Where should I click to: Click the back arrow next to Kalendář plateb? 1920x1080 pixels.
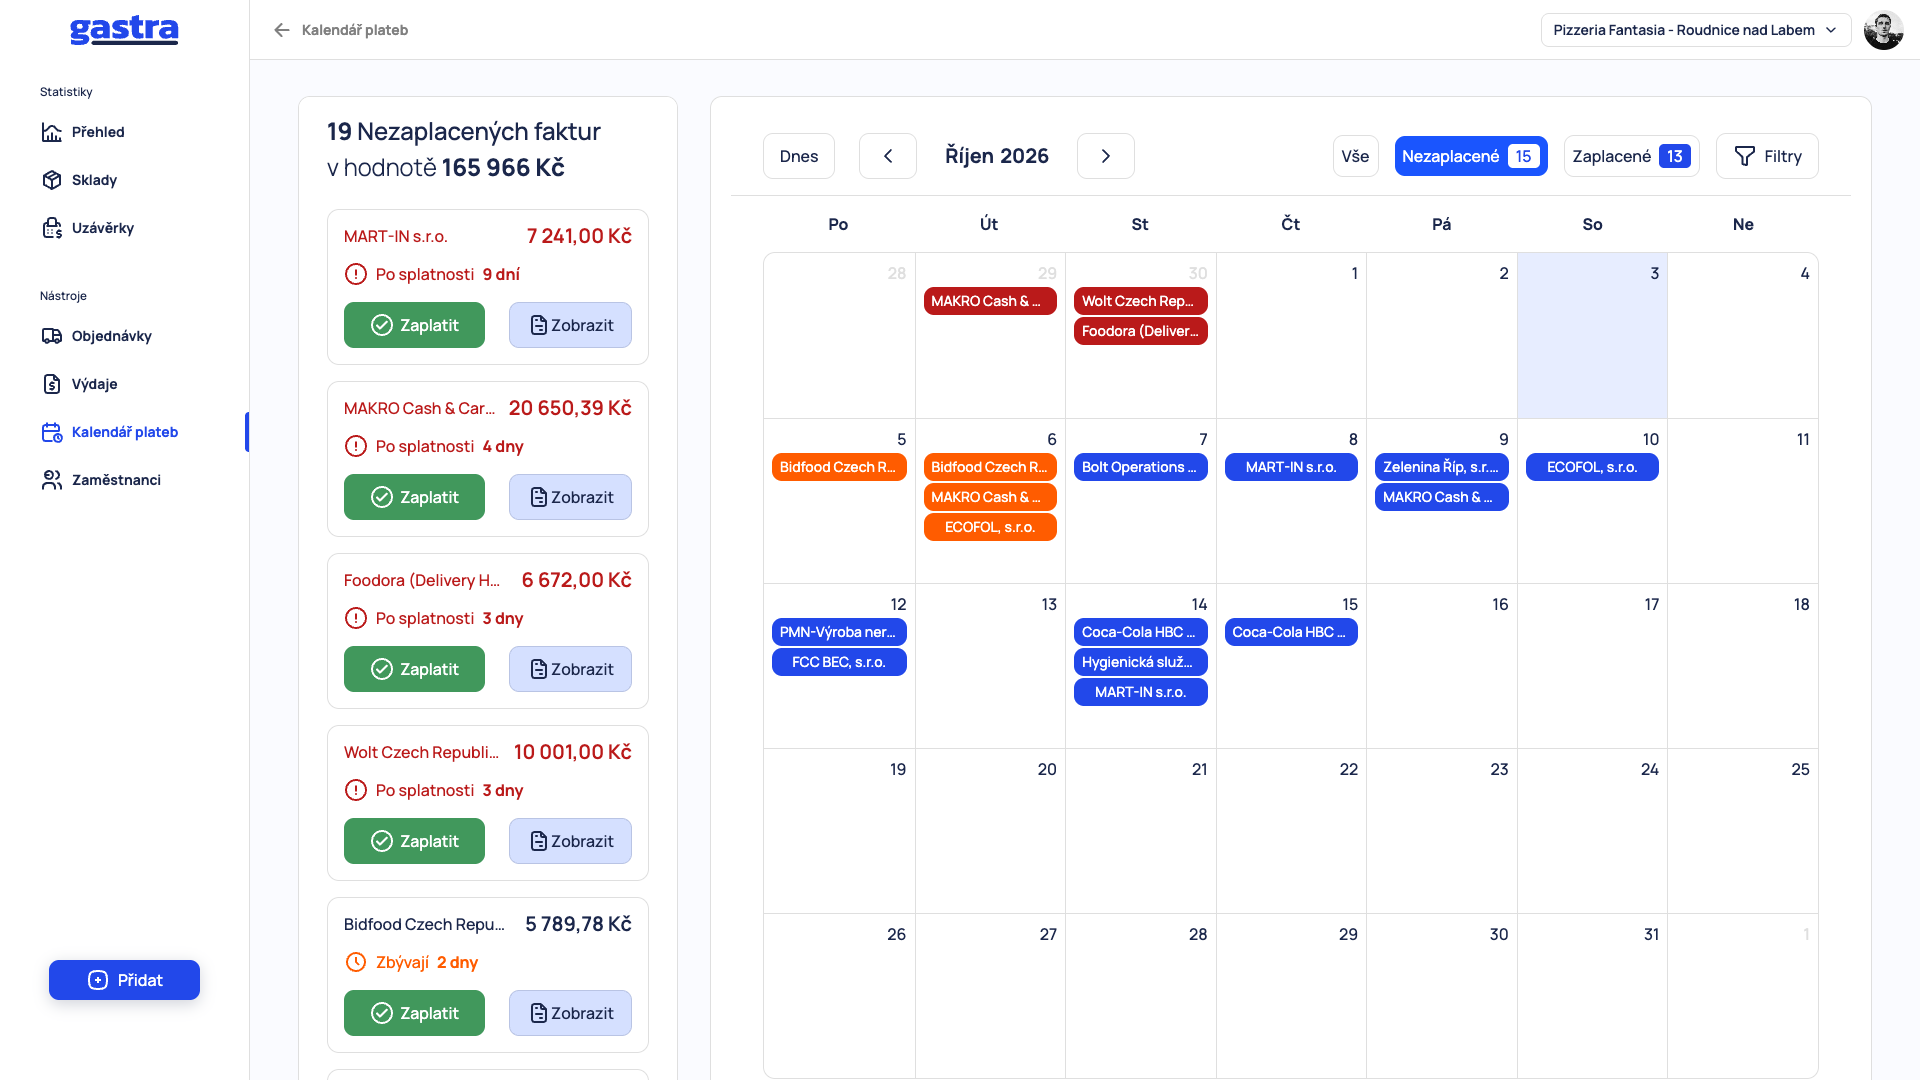click(x=282, y=30)
